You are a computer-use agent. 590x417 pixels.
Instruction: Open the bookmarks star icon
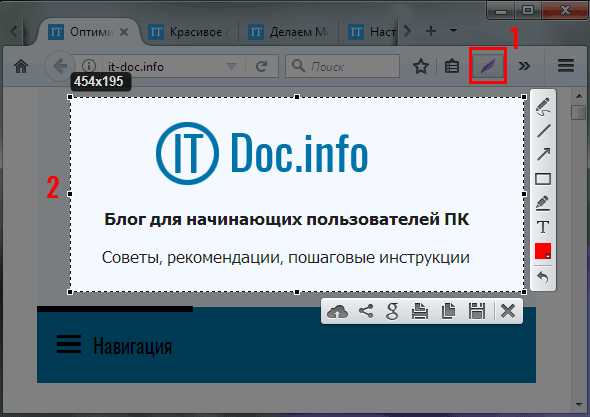click(x=421, y=66)
